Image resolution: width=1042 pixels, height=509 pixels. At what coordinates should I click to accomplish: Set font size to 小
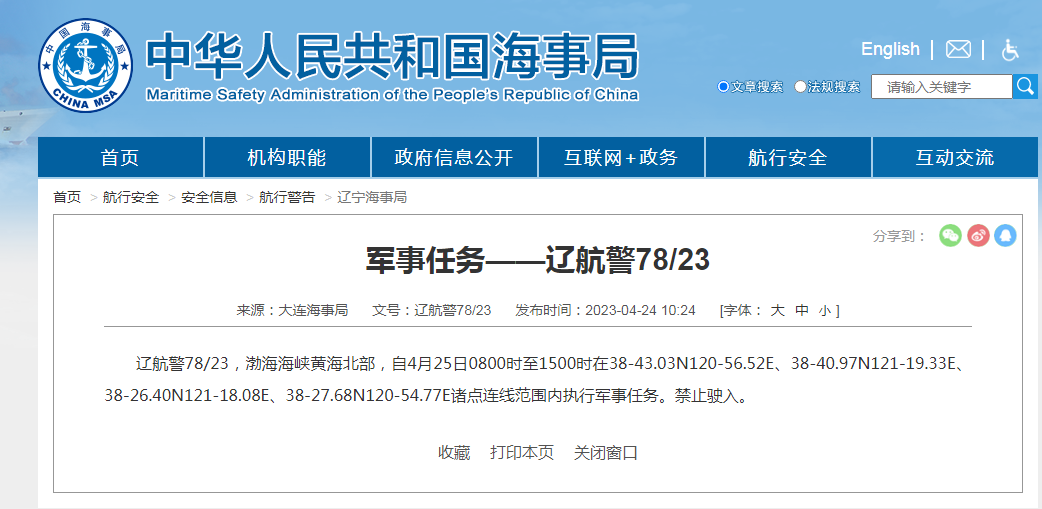pyautogui.click(x=825, y=310)
